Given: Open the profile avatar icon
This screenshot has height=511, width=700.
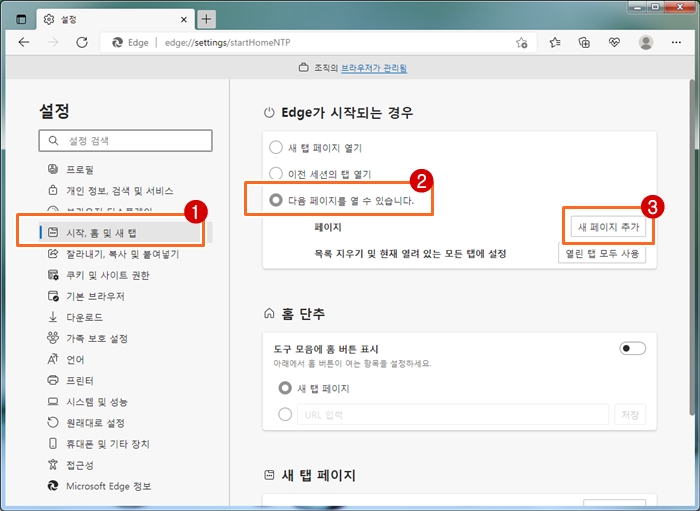Looking at the screenshot, I should 646,42.
